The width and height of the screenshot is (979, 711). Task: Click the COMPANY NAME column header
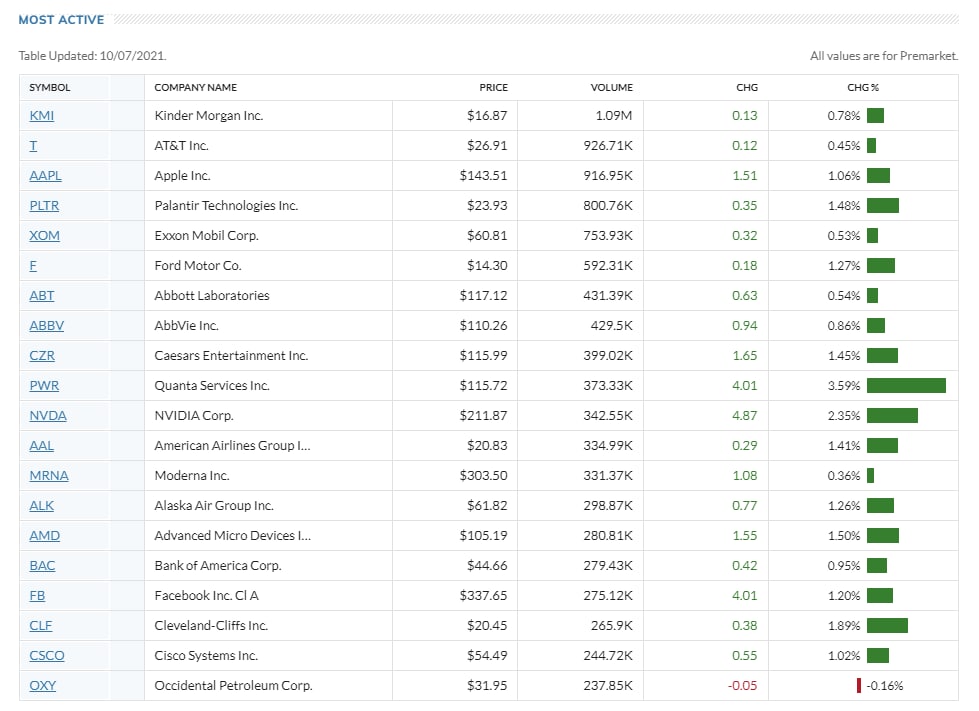click(x=195, y=87)
